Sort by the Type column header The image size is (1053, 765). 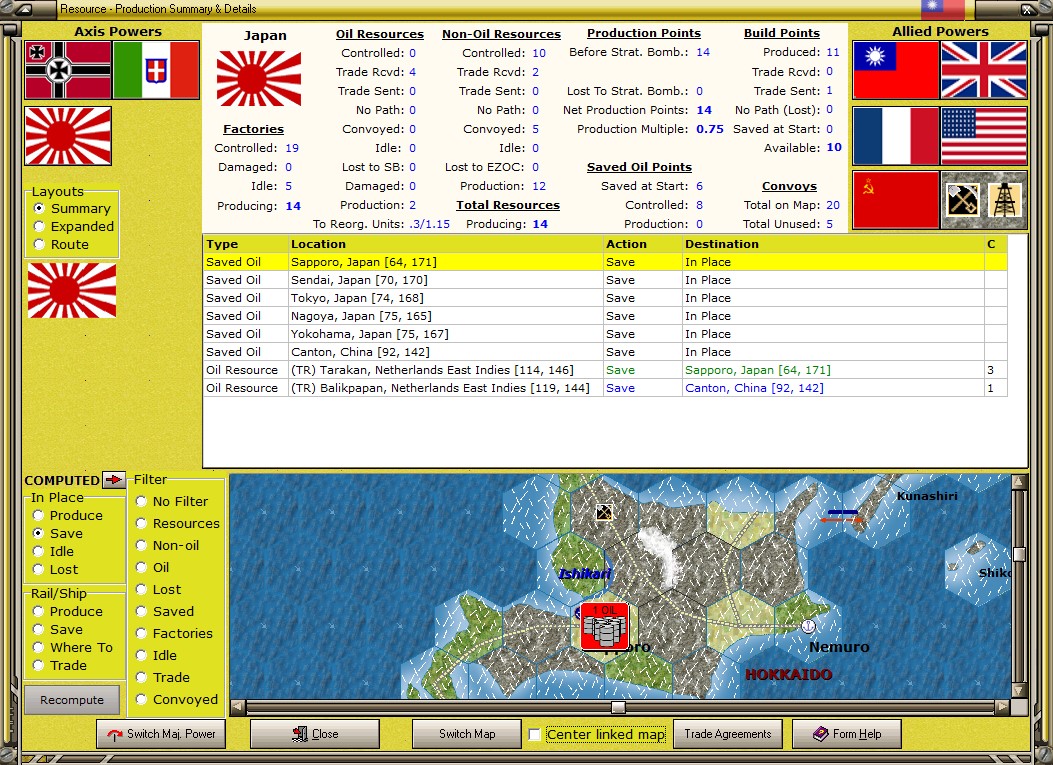click(246, 244)
